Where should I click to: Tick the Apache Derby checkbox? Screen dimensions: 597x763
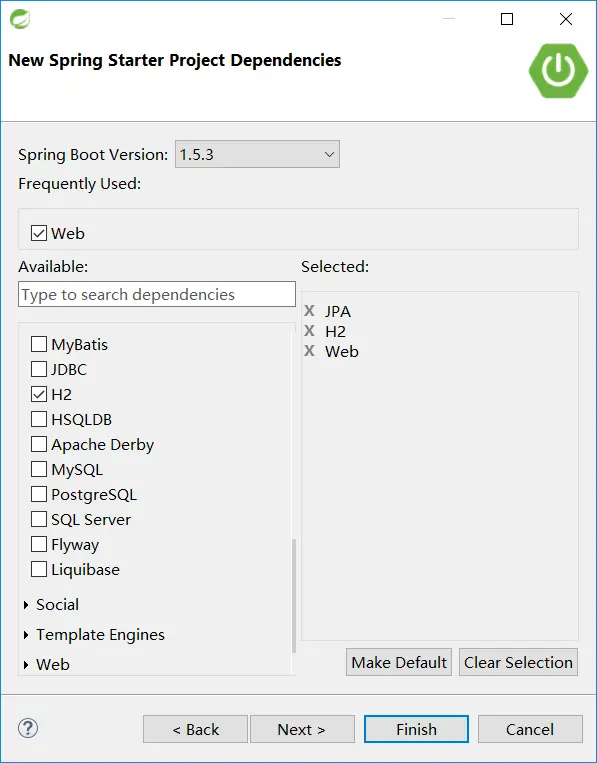pyautogui.click(x=39, y=444)
